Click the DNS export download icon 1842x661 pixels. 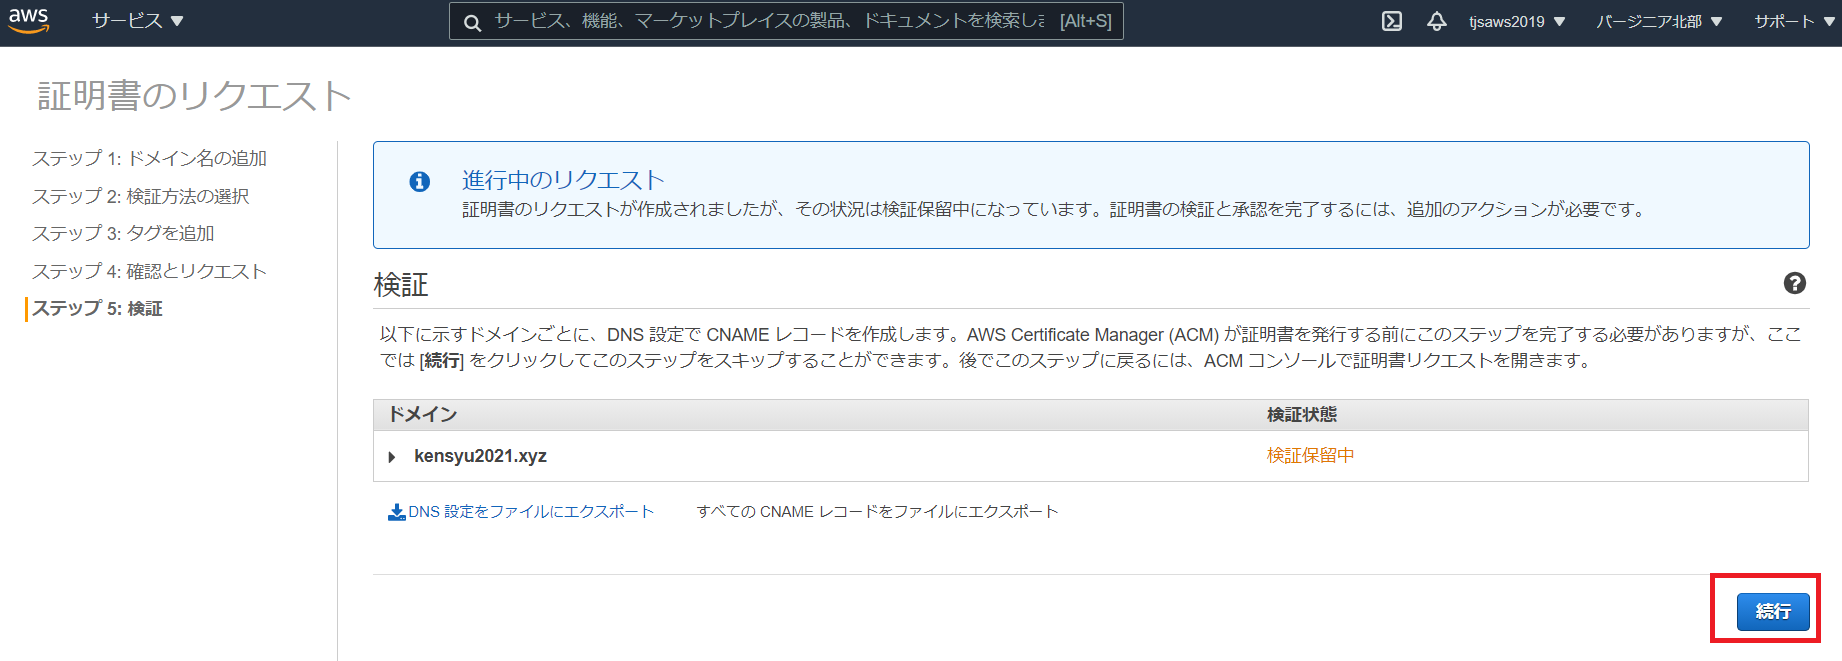396,512
